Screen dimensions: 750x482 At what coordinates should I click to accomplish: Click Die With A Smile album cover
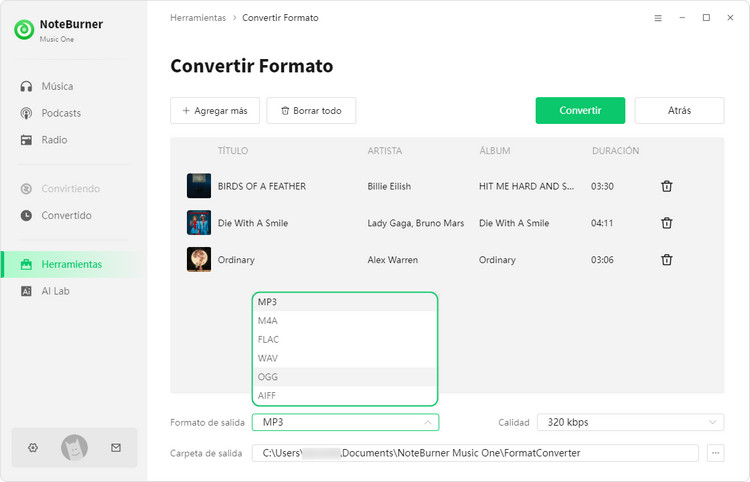coord(199,222)
